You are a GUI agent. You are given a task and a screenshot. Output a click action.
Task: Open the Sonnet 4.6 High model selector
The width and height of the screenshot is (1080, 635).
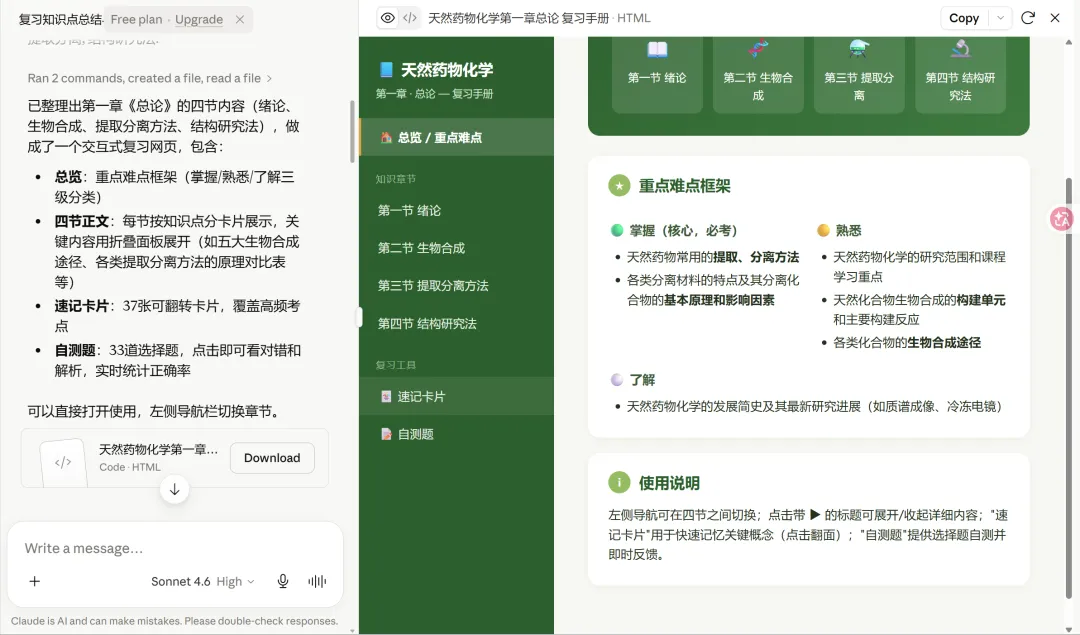tap(202, 581)
